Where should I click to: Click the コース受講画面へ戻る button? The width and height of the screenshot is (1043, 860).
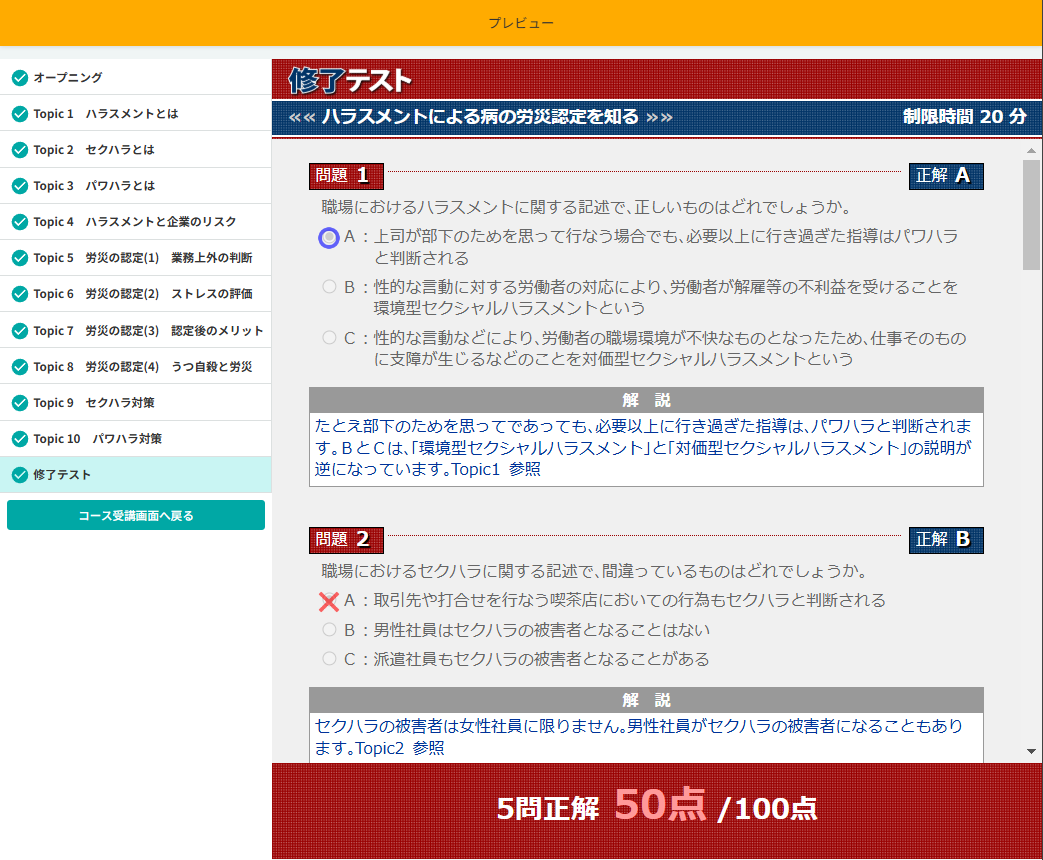click(136, 515)
